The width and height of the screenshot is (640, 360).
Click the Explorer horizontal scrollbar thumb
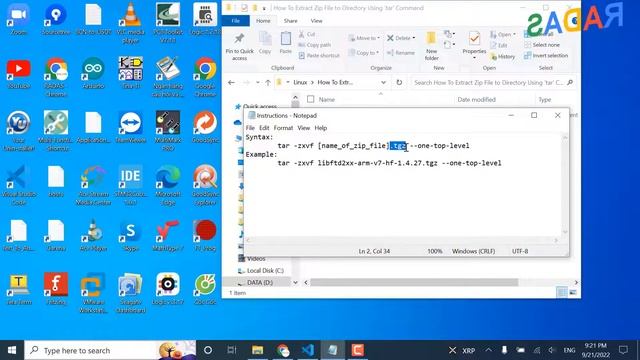coord(414,282)
